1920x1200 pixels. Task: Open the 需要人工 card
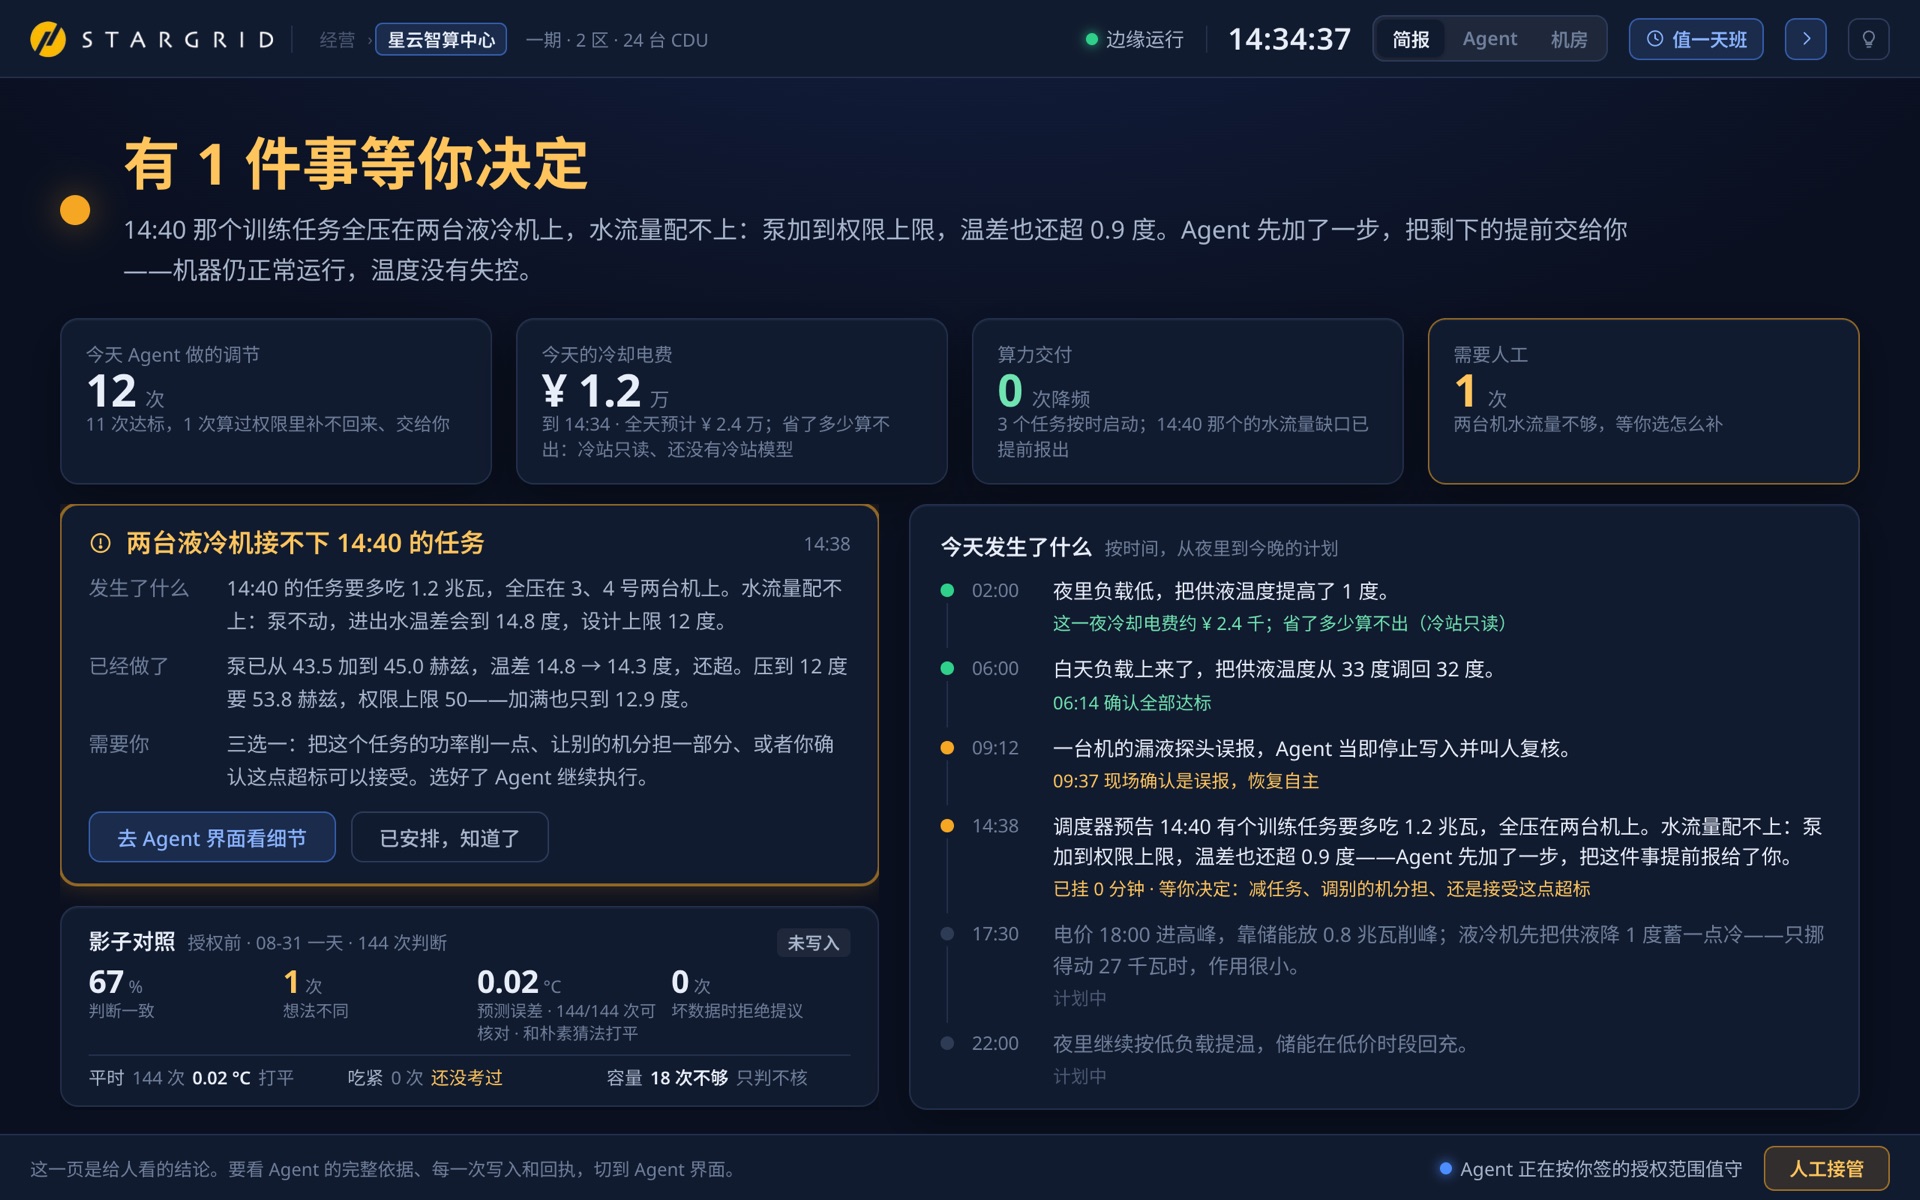tap(1643, 401)
